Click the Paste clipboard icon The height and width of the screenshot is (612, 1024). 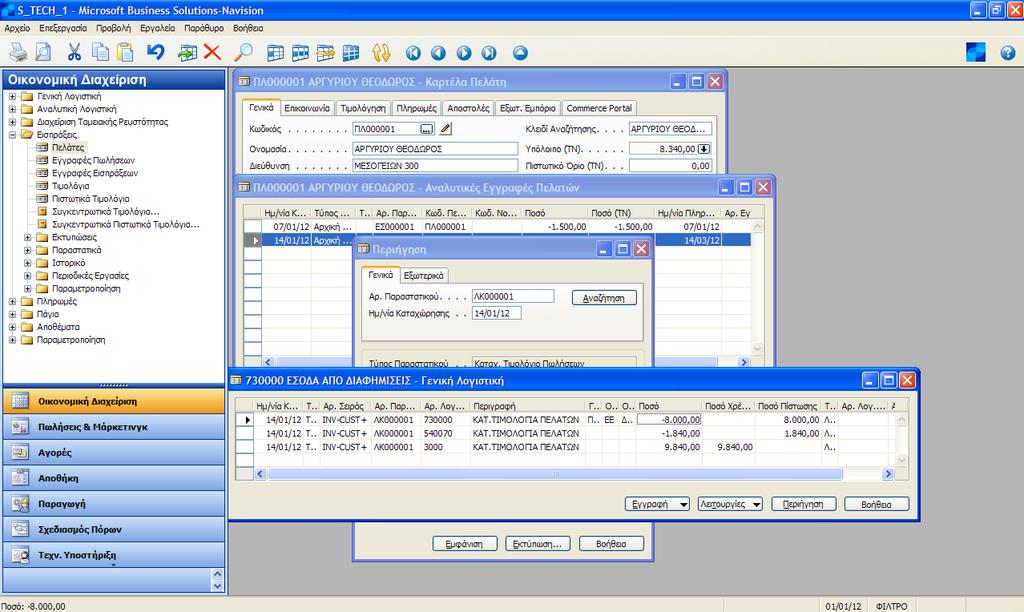click(125, 52)
